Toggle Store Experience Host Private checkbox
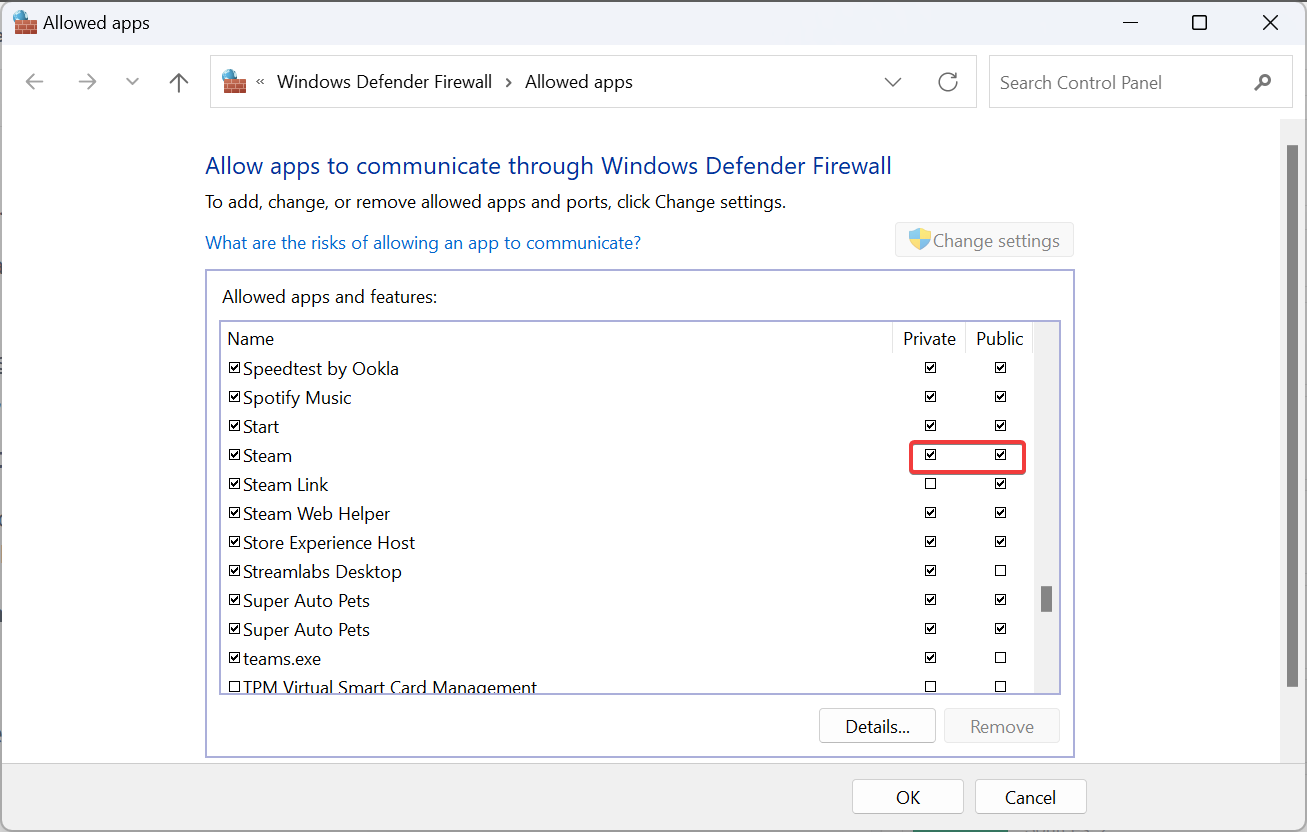This screenshot has width=1307, height=832. (x=931, y=542)
